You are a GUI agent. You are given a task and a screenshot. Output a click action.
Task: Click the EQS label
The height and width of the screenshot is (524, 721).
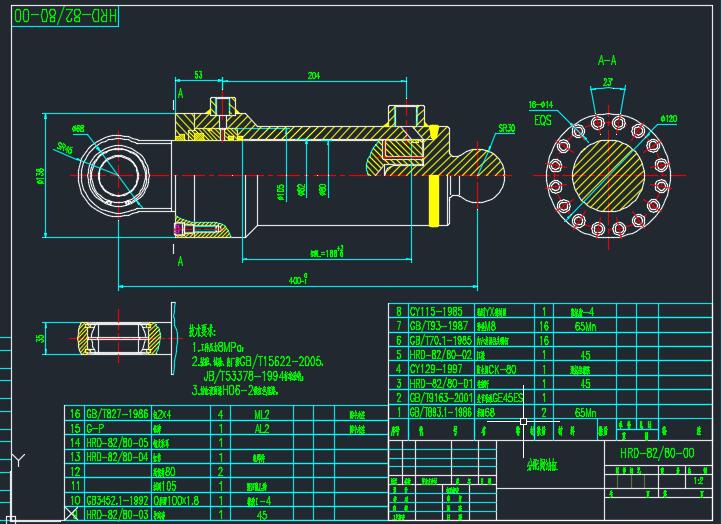[x=543, y=120]
